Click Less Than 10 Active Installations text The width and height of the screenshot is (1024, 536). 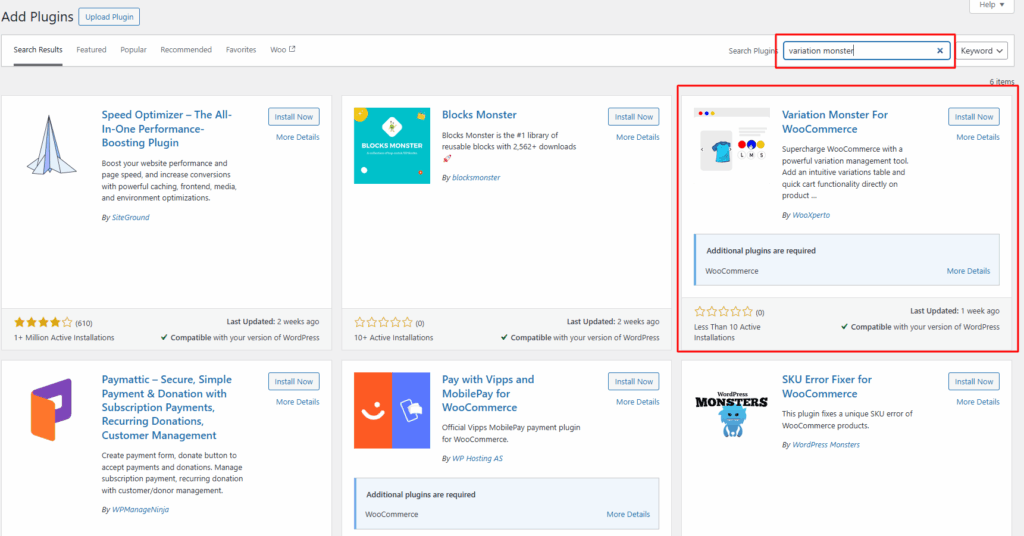[727, 332]
